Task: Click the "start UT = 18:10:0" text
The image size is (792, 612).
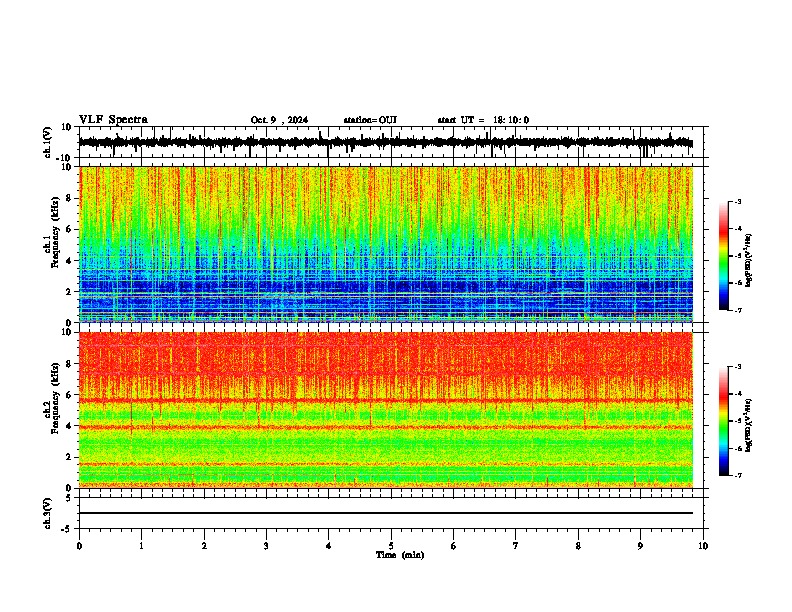Action: pyautogui.click(x=483, y=120)
